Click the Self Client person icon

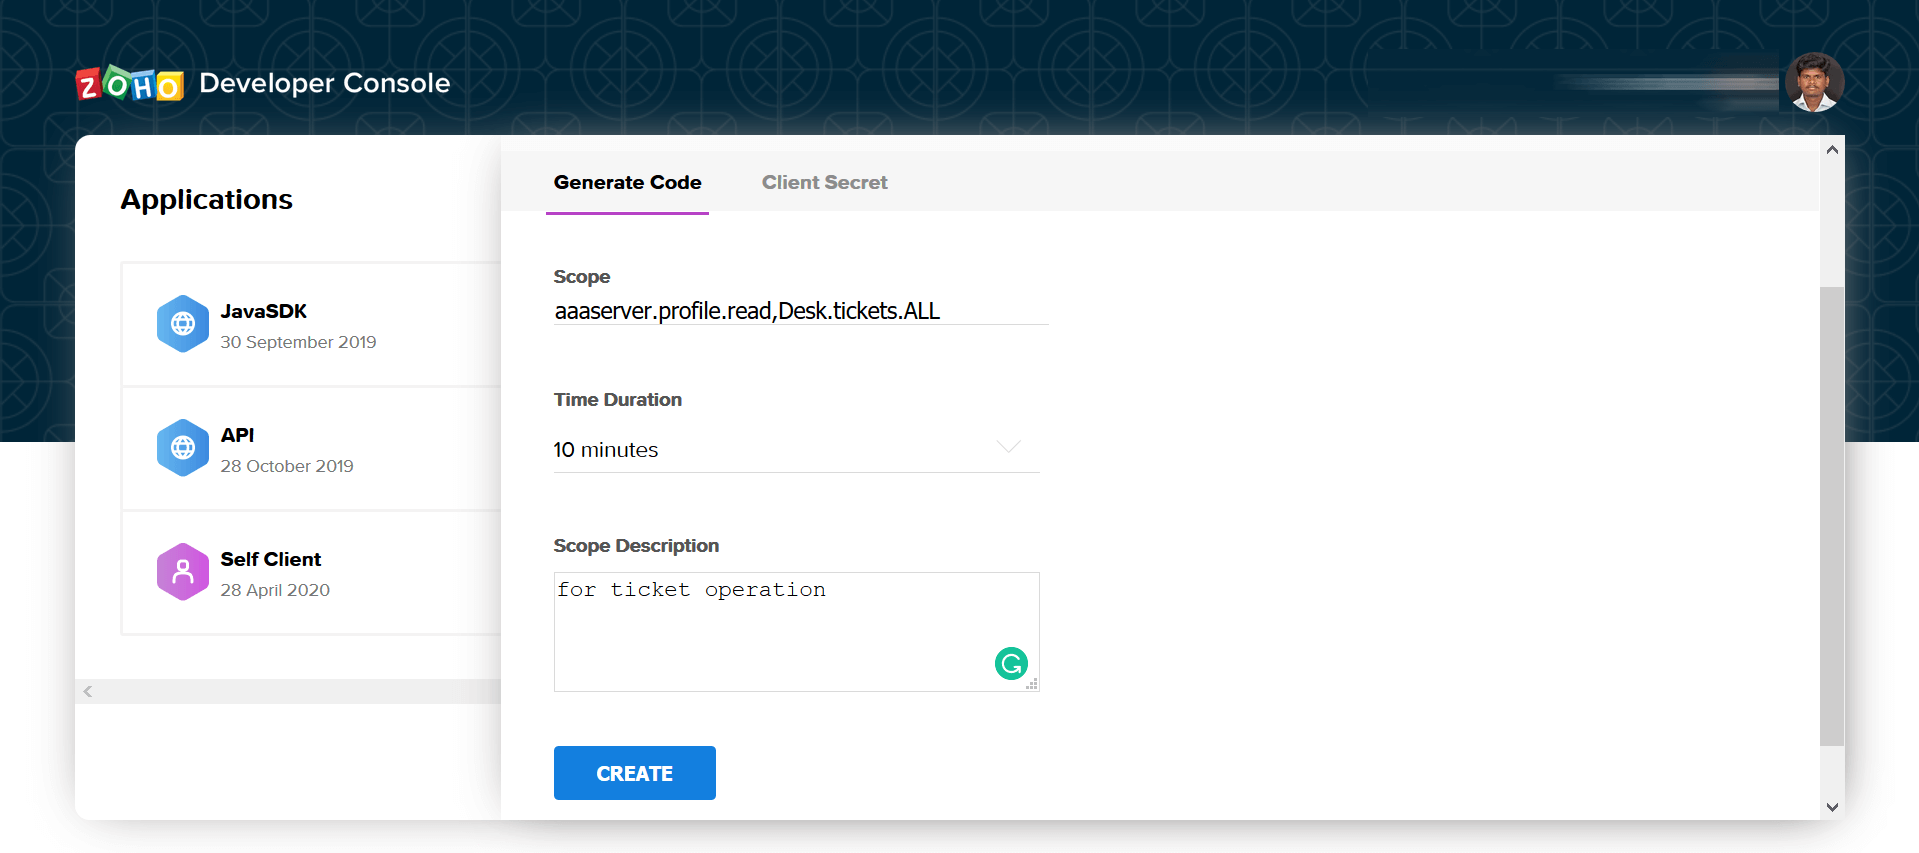click(183, 572)
